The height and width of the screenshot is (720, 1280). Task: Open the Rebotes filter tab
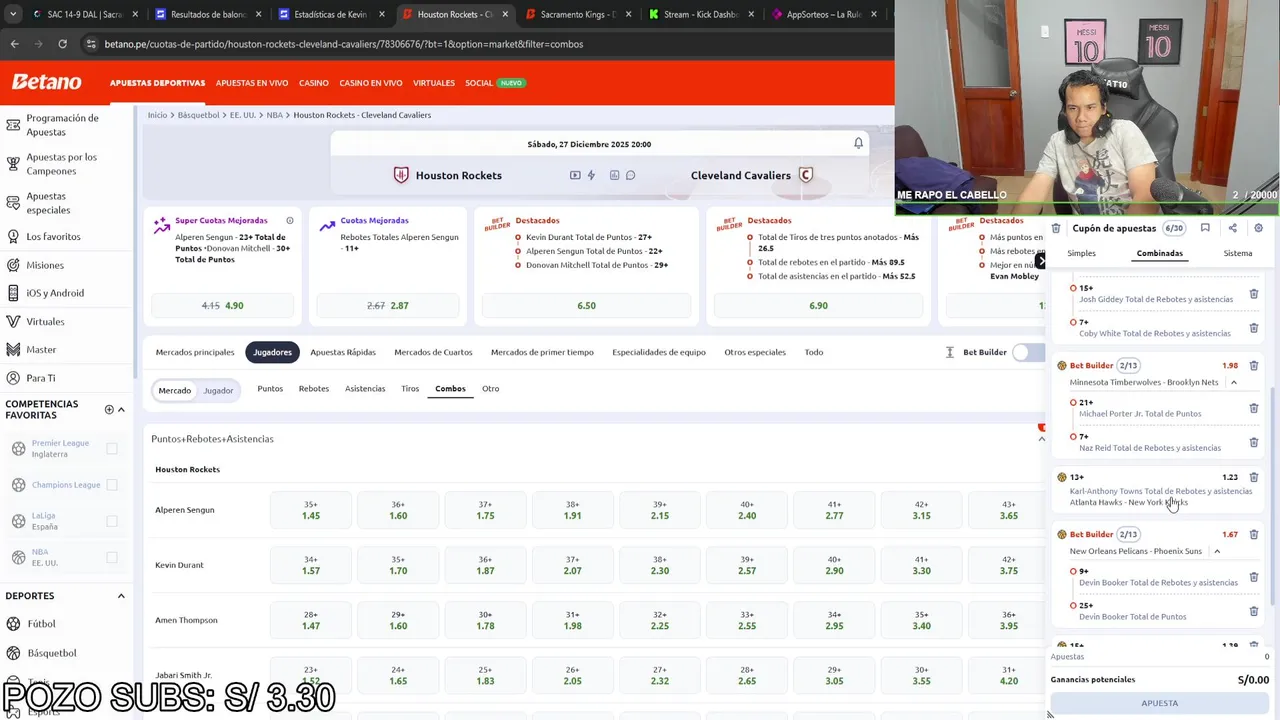(x=313, y=388)
